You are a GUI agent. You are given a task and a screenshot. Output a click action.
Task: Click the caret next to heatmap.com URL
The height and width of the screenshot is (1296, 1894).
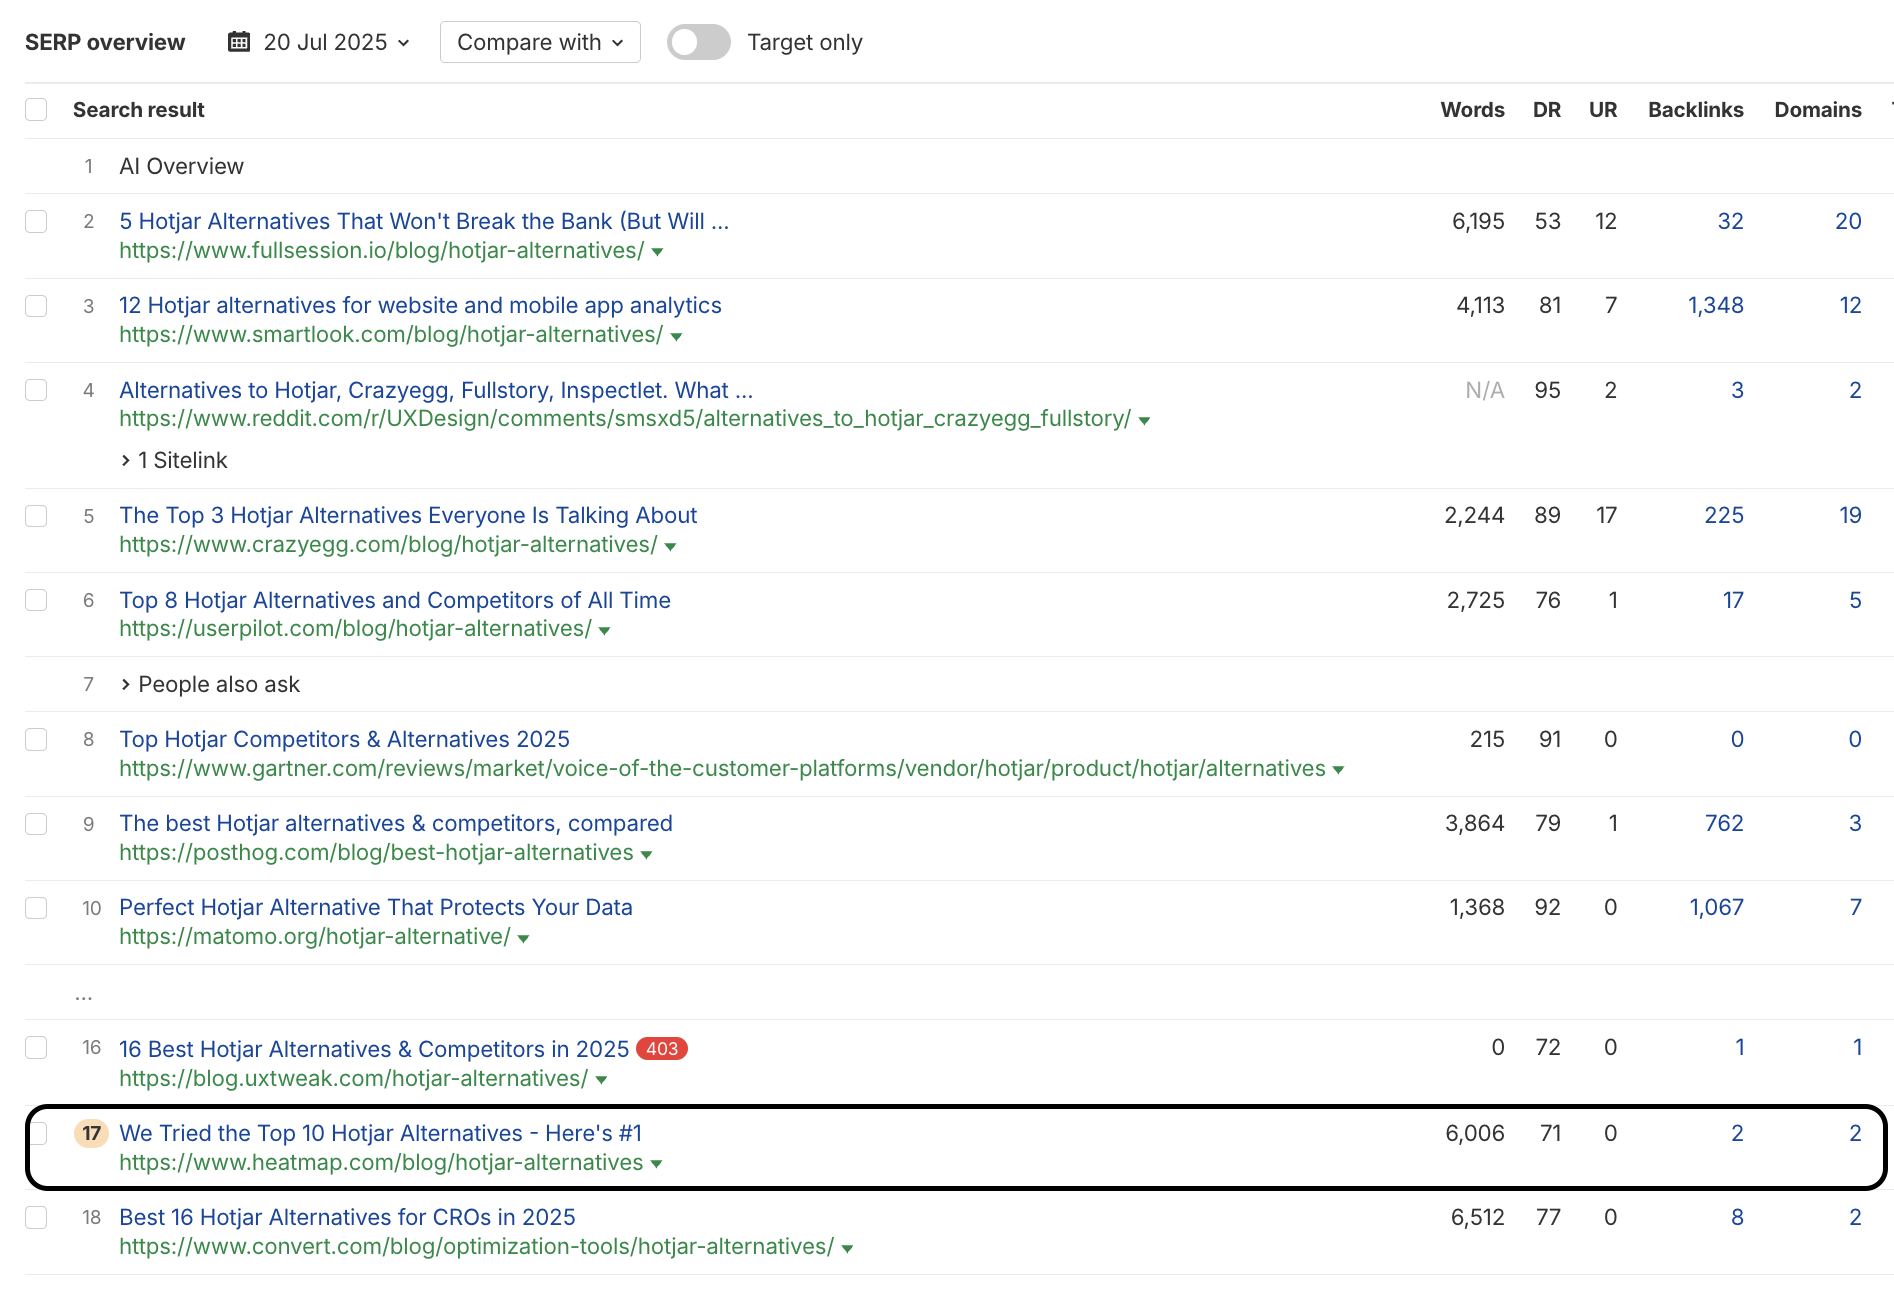(657, 1164)
